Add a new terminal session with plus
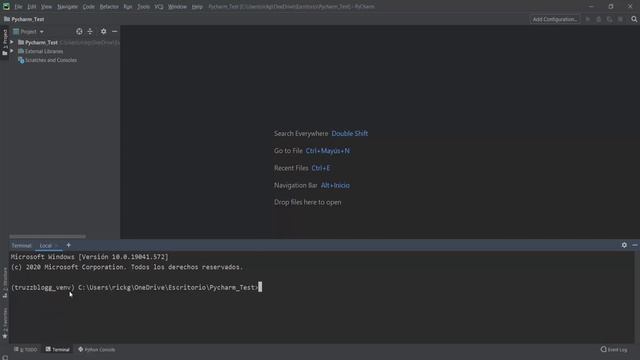640x360 pixels. (69, 245)
